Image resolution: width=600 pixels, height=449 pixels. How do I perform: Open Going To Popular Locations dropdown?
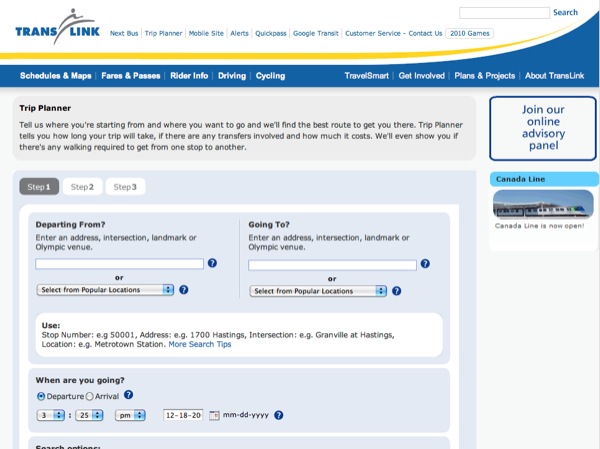pyautogui.click(x=318, y=291)
